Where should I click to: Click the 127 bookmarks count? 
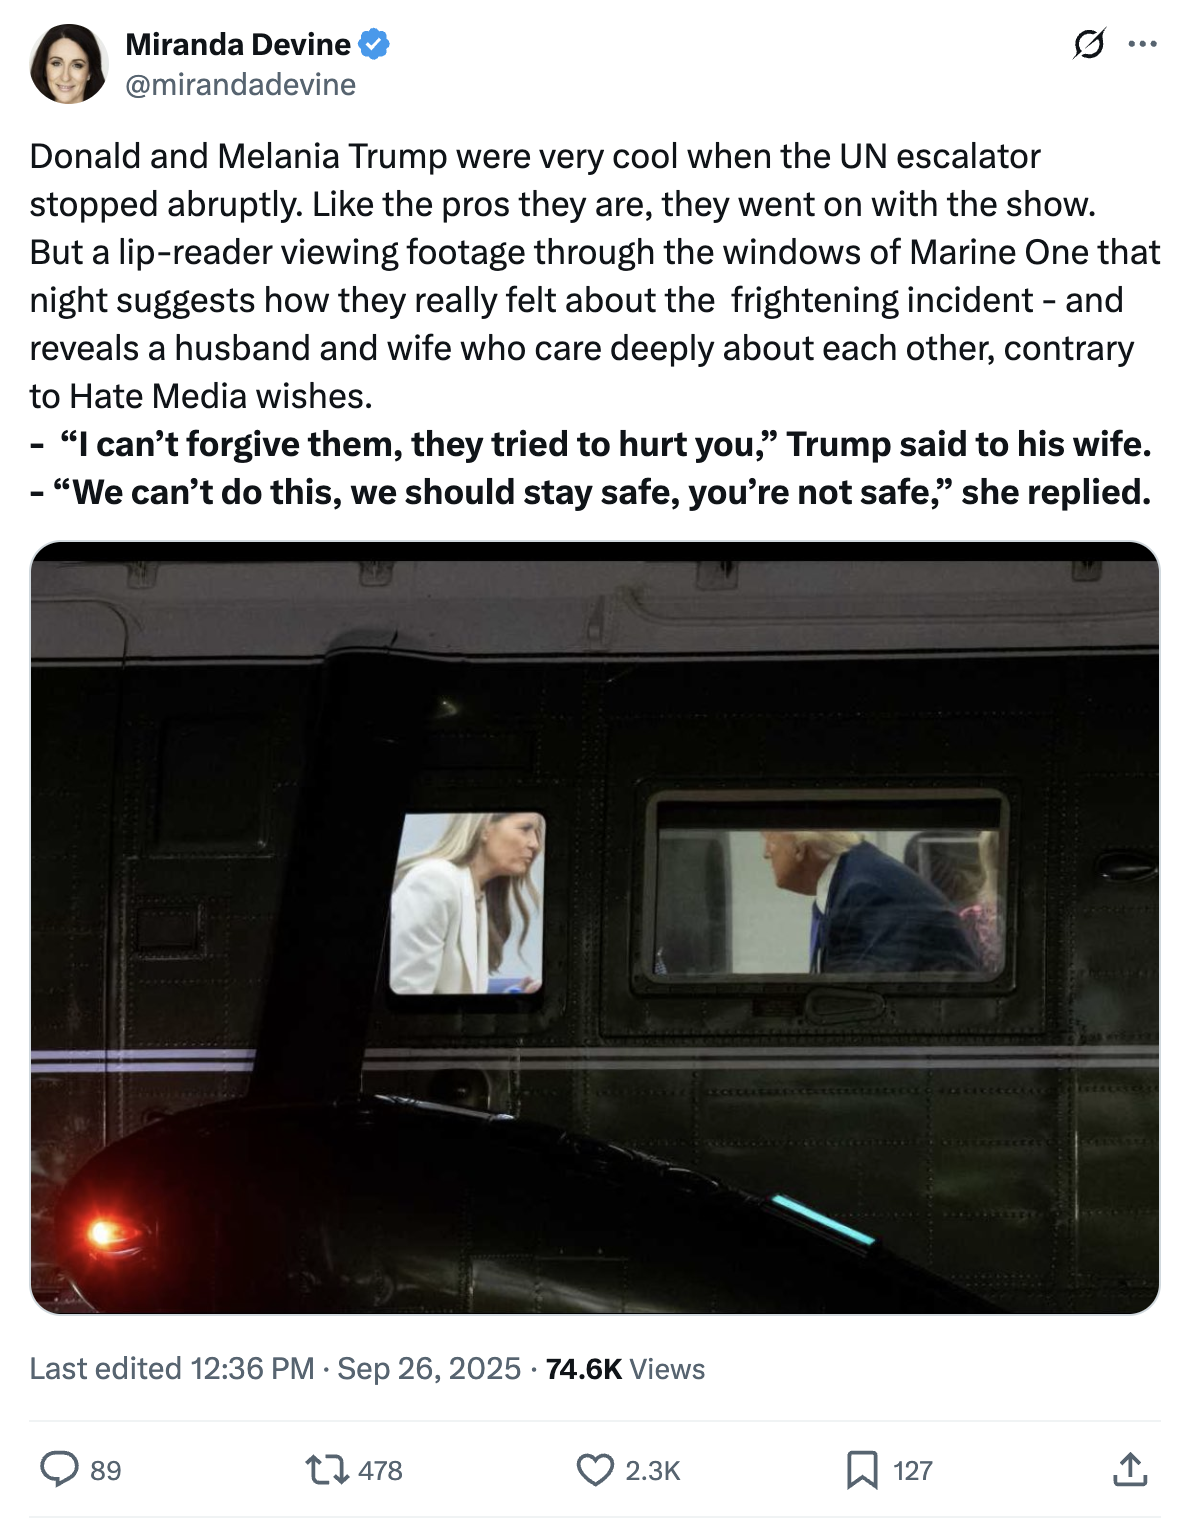pyautogui.click(x=912, y=1470)
